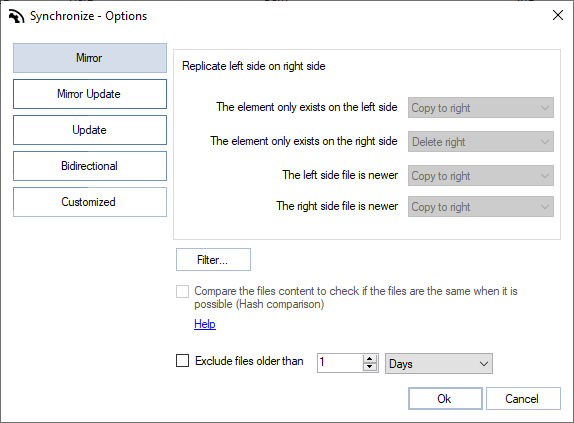Expand the left side file newer dropdown
Image resolution: width=574 pixels, height=423 pixels.
(481, 176)
